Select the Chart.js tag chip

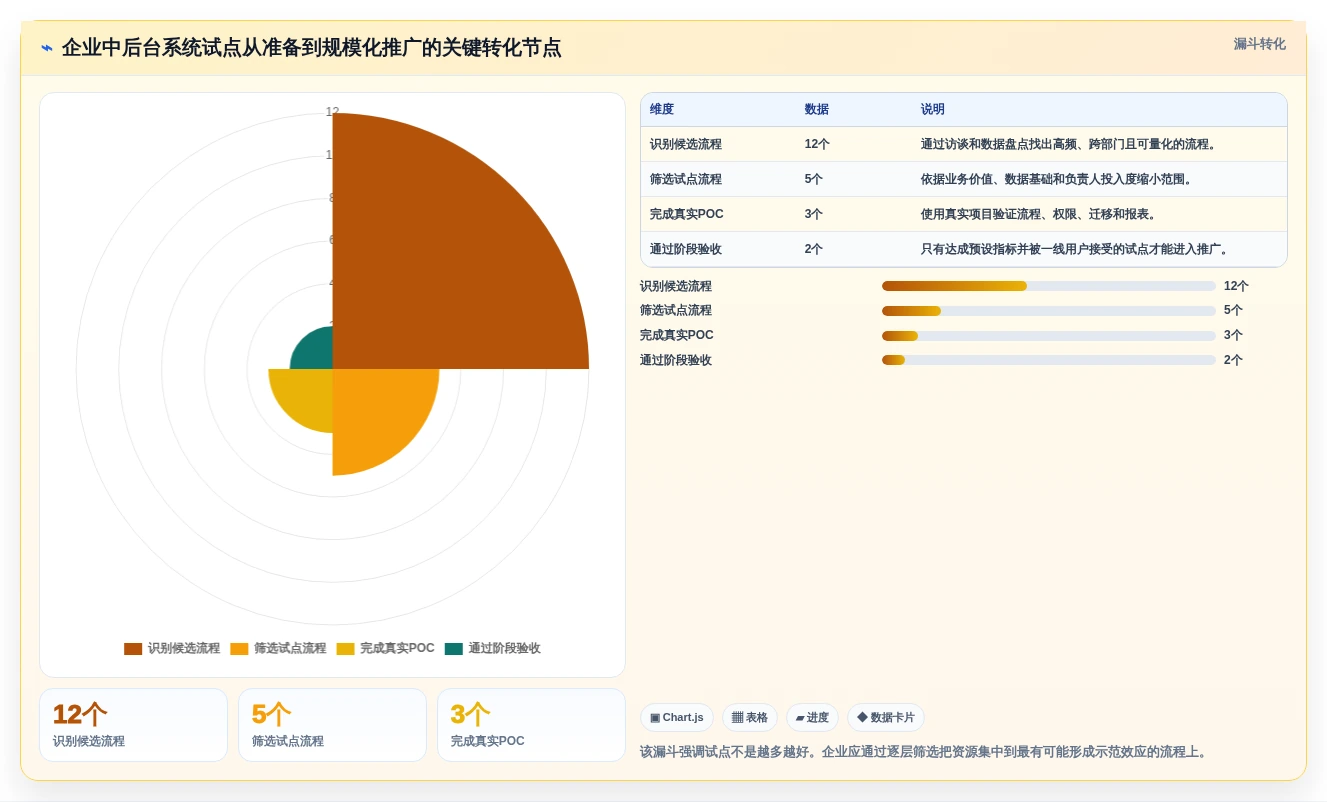pyautogui.click(x=677, y=718)
